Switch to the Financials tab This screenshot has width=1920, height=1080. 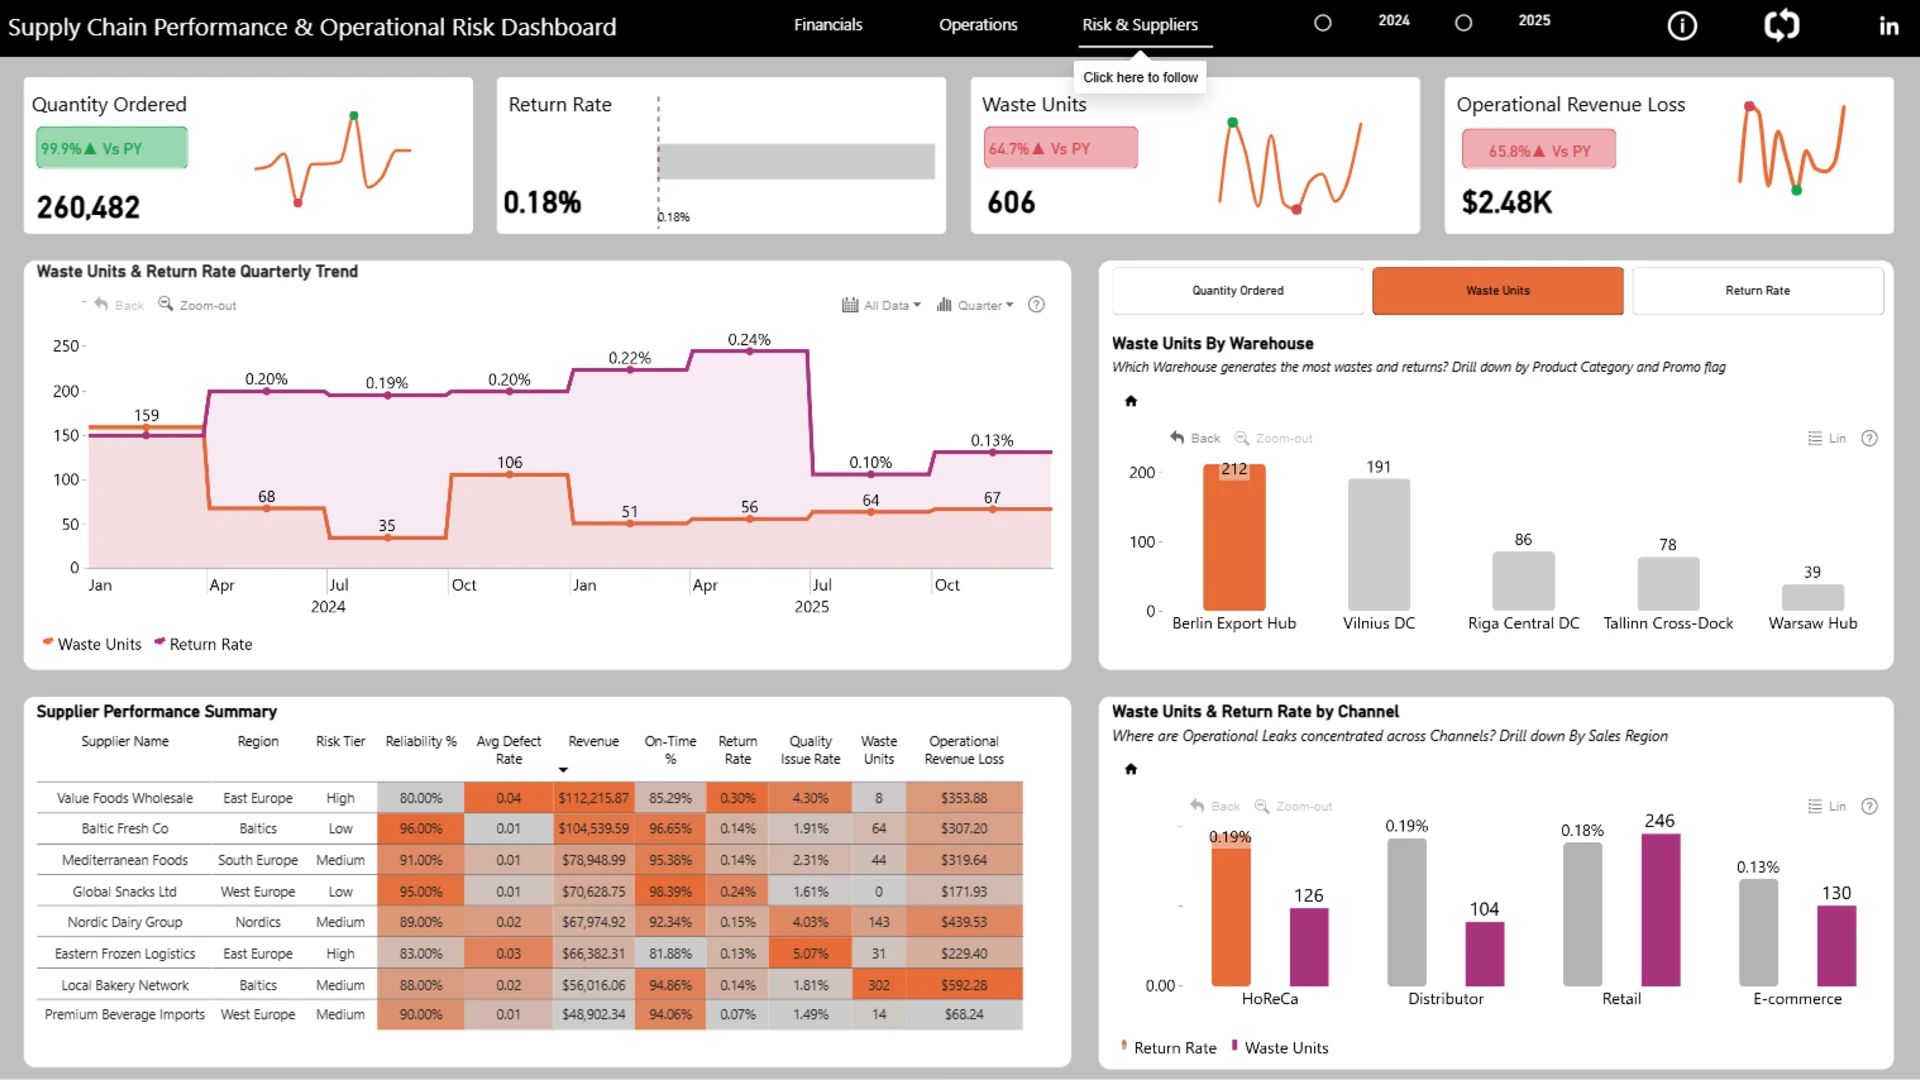click(x=828, y=25)
